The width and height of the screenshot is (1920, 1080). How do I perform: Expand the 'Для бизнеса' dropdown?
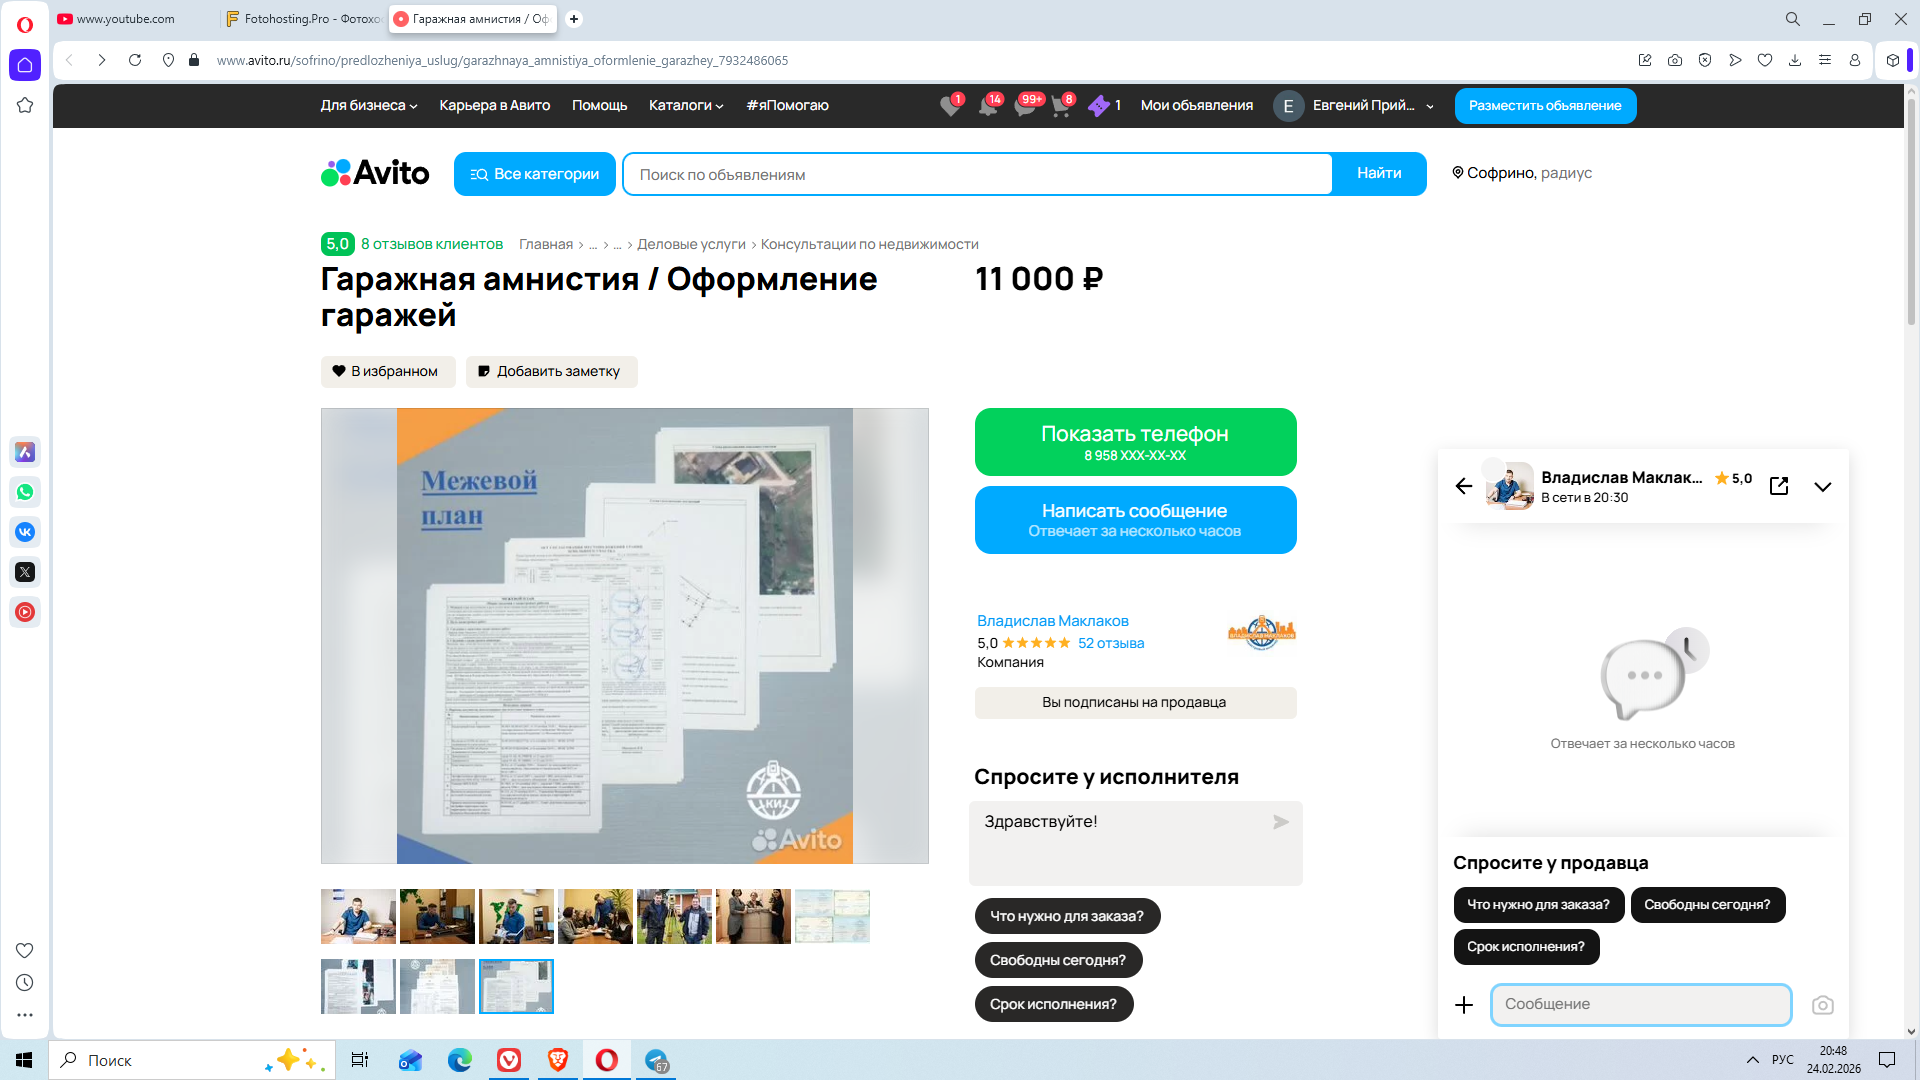point(368,105)
